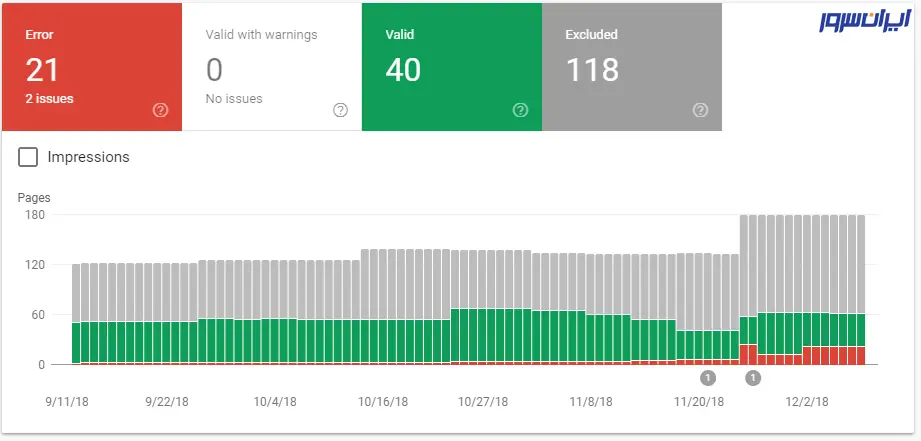Click the 10/27/18 date label

tap(483, 402)
